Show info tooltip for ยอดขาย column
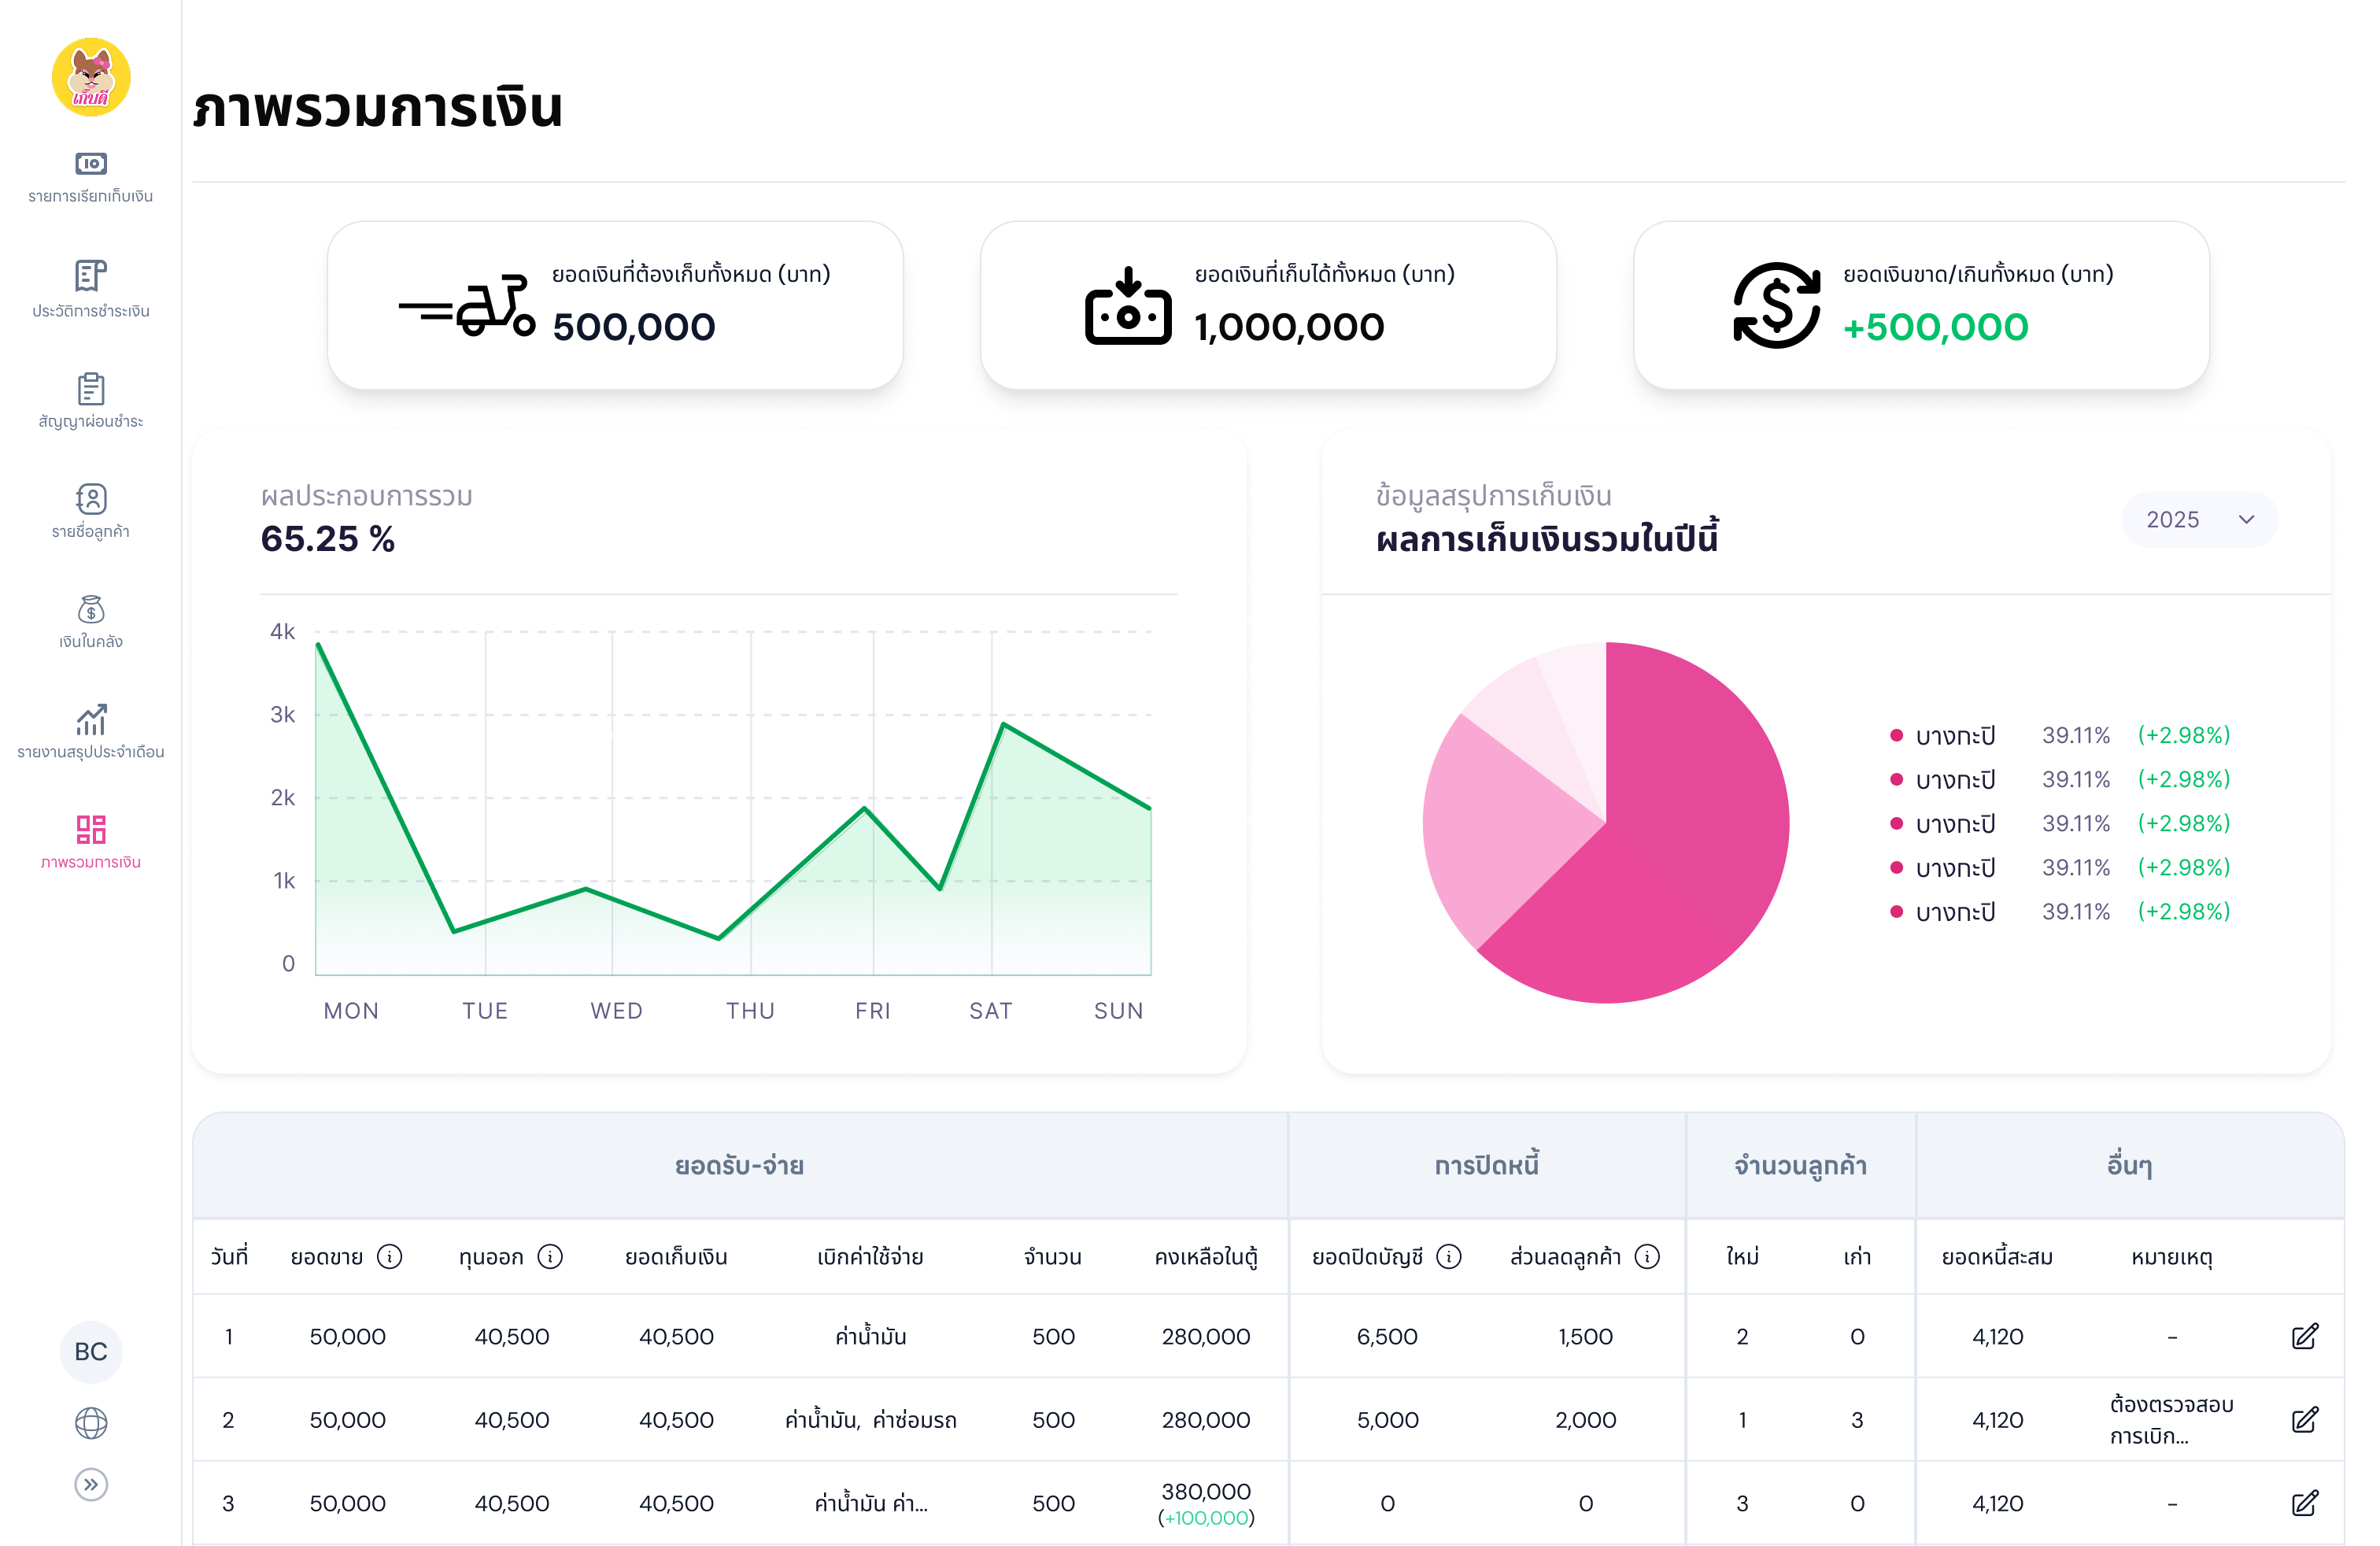 point(391,1258)
